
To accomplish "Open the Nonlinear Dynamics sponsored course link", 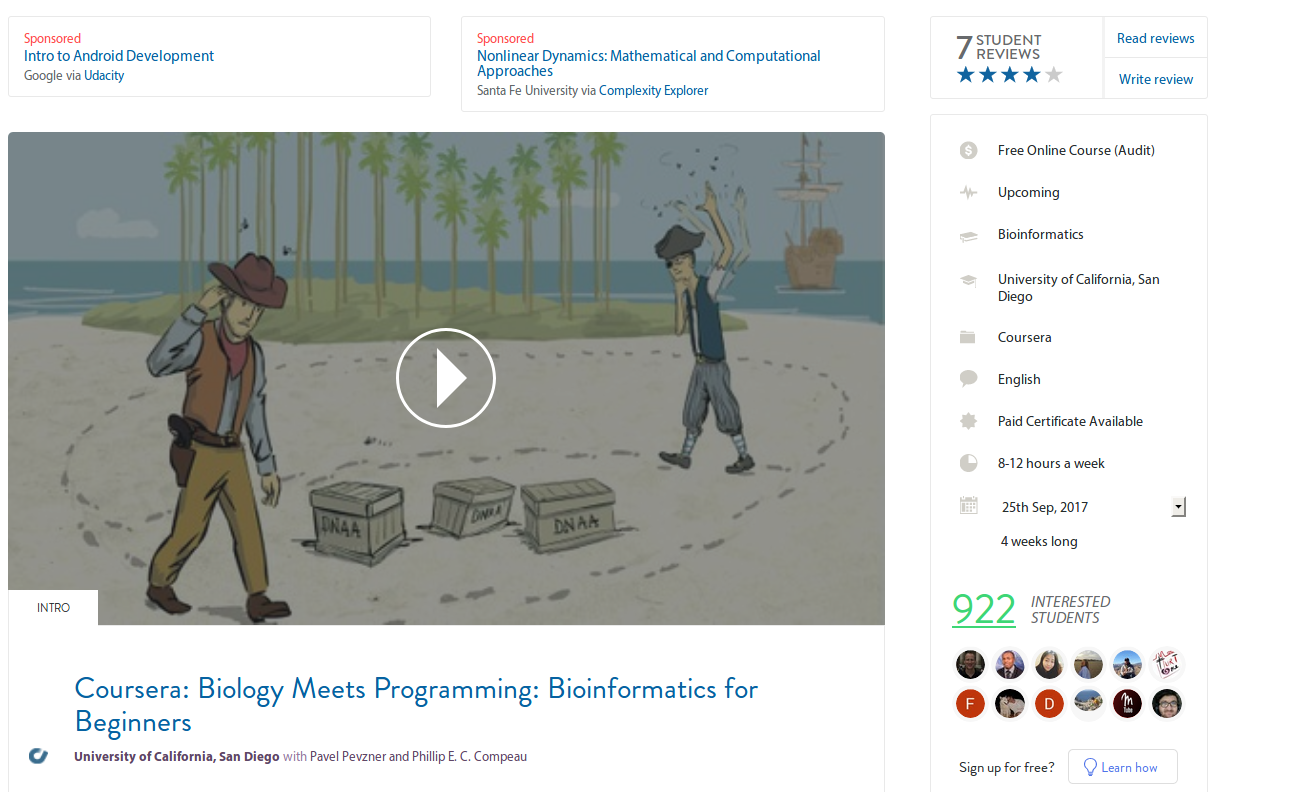I will coord(649,63).
